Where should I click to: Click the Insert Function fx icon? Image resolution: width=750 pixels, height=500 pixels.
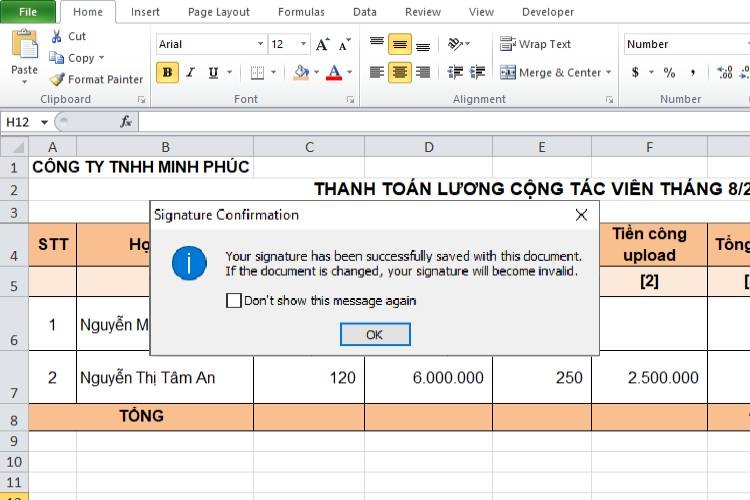(126, 122)
